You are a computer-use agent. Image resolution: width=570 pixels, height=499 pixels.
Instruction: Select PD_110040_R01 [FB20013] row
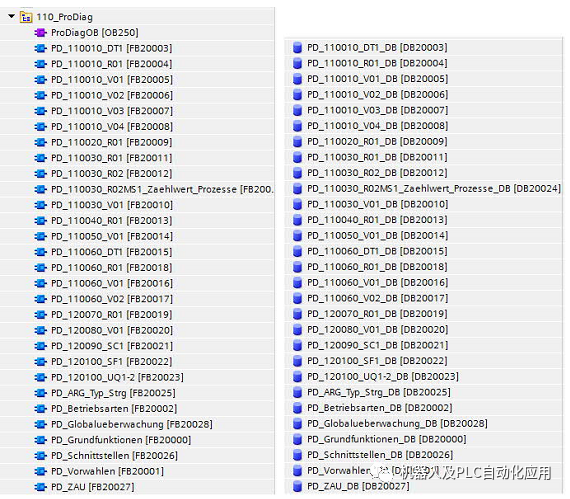pyautogui.click(x=112, y=221)
